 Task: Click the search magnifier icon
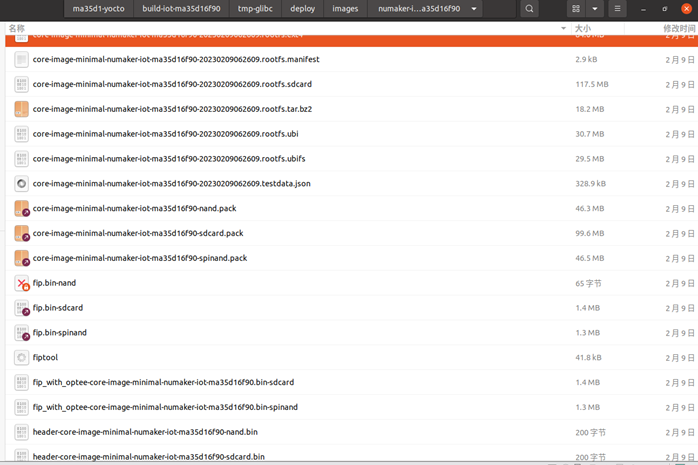530,9
